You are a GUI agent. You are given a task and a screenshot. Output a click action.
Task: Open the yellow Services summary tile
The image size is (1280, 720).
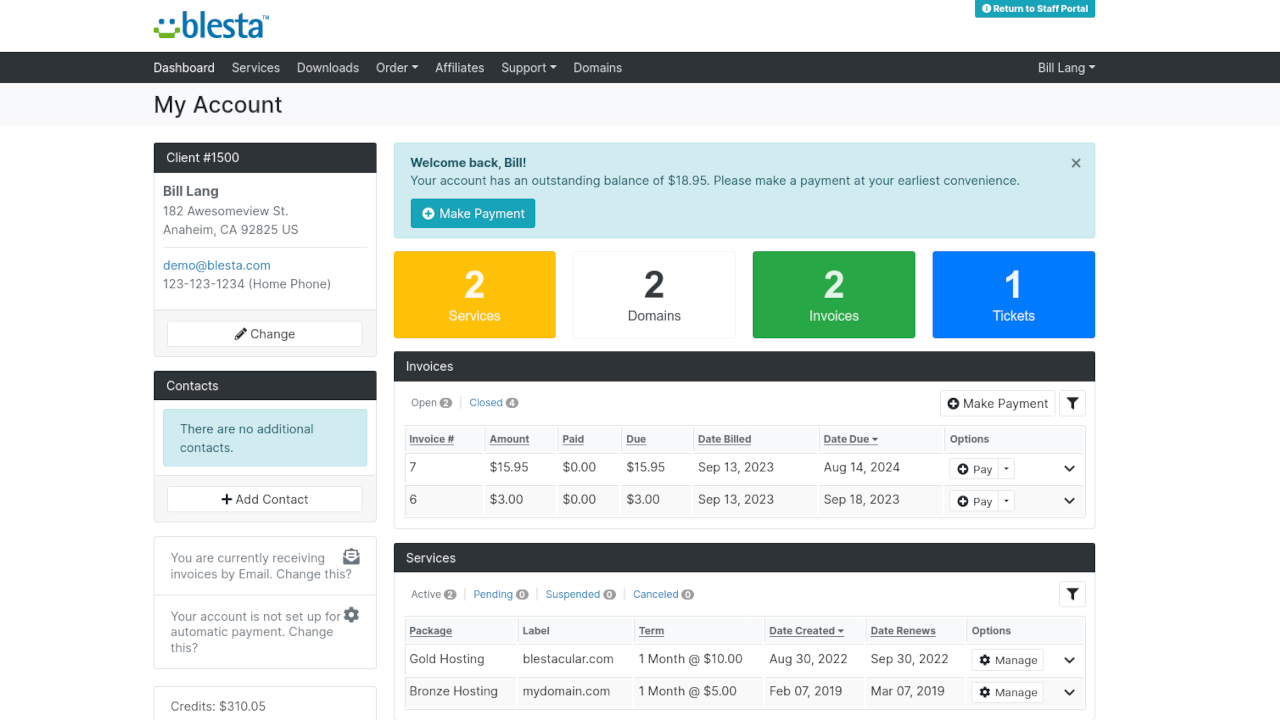pyautogui.click(x=474, y=295)
